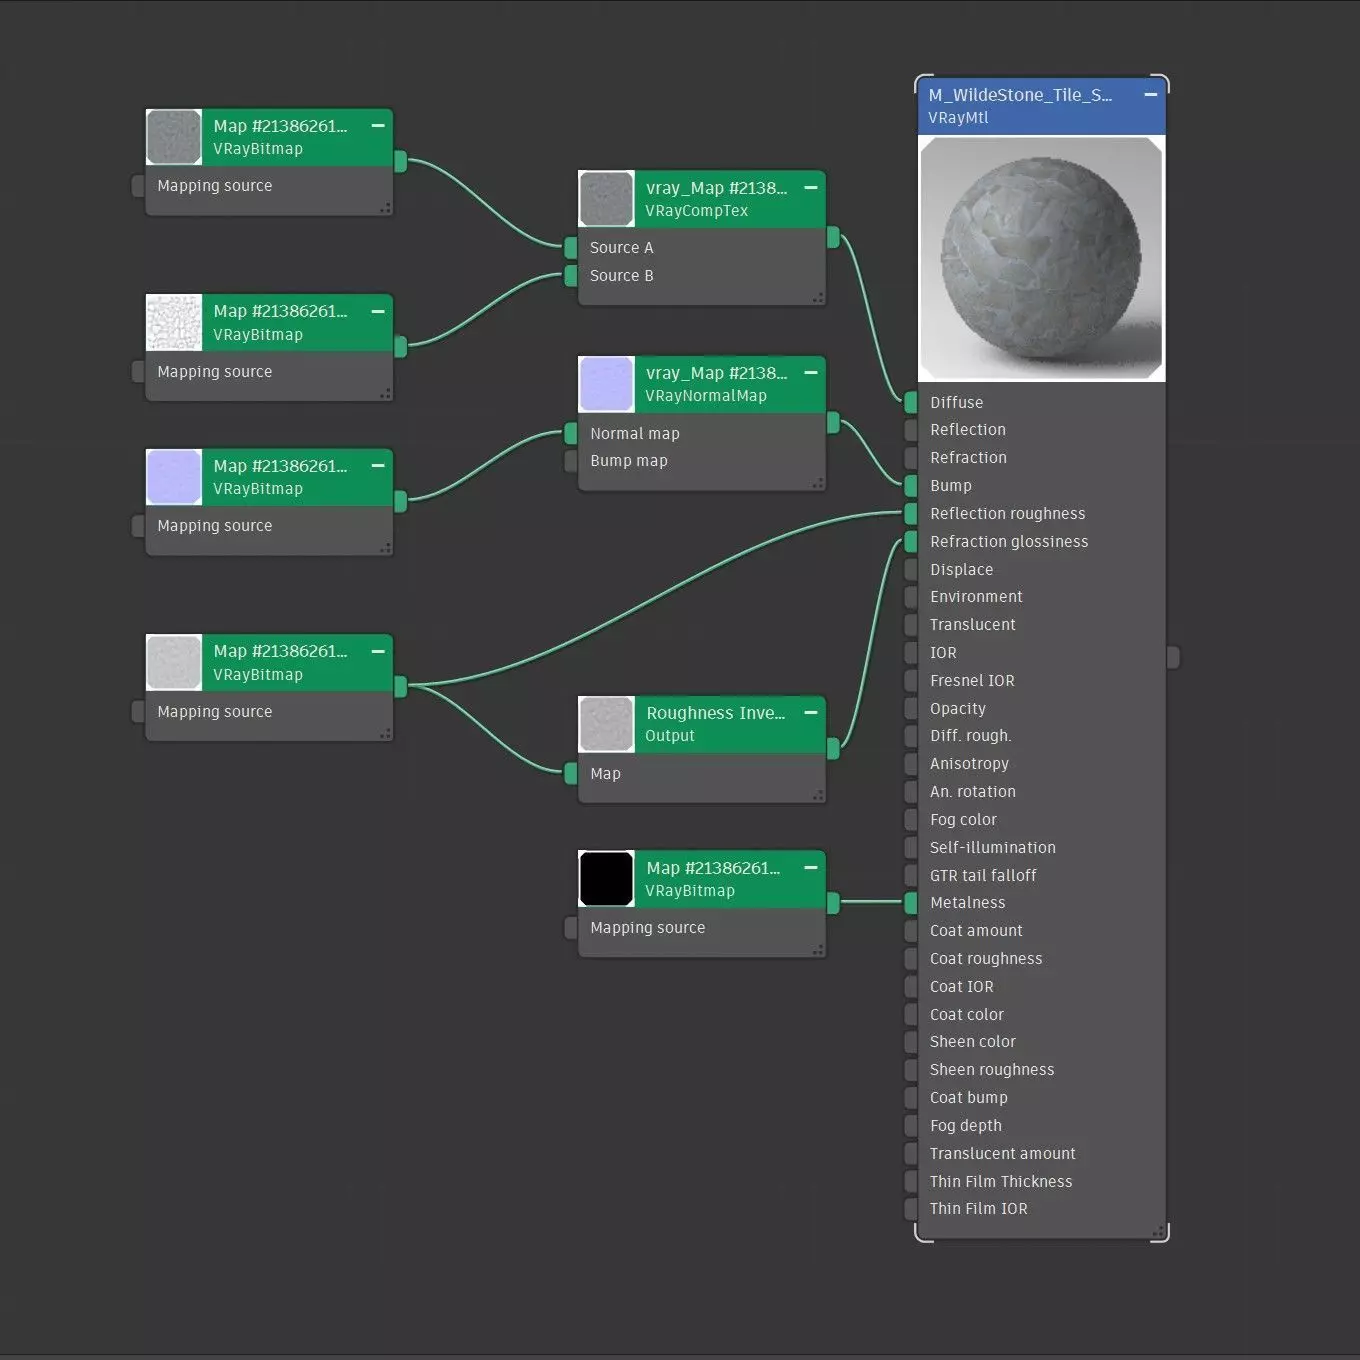
Task: Click the VRayMtl material output socket
Action: point(1173,657)
